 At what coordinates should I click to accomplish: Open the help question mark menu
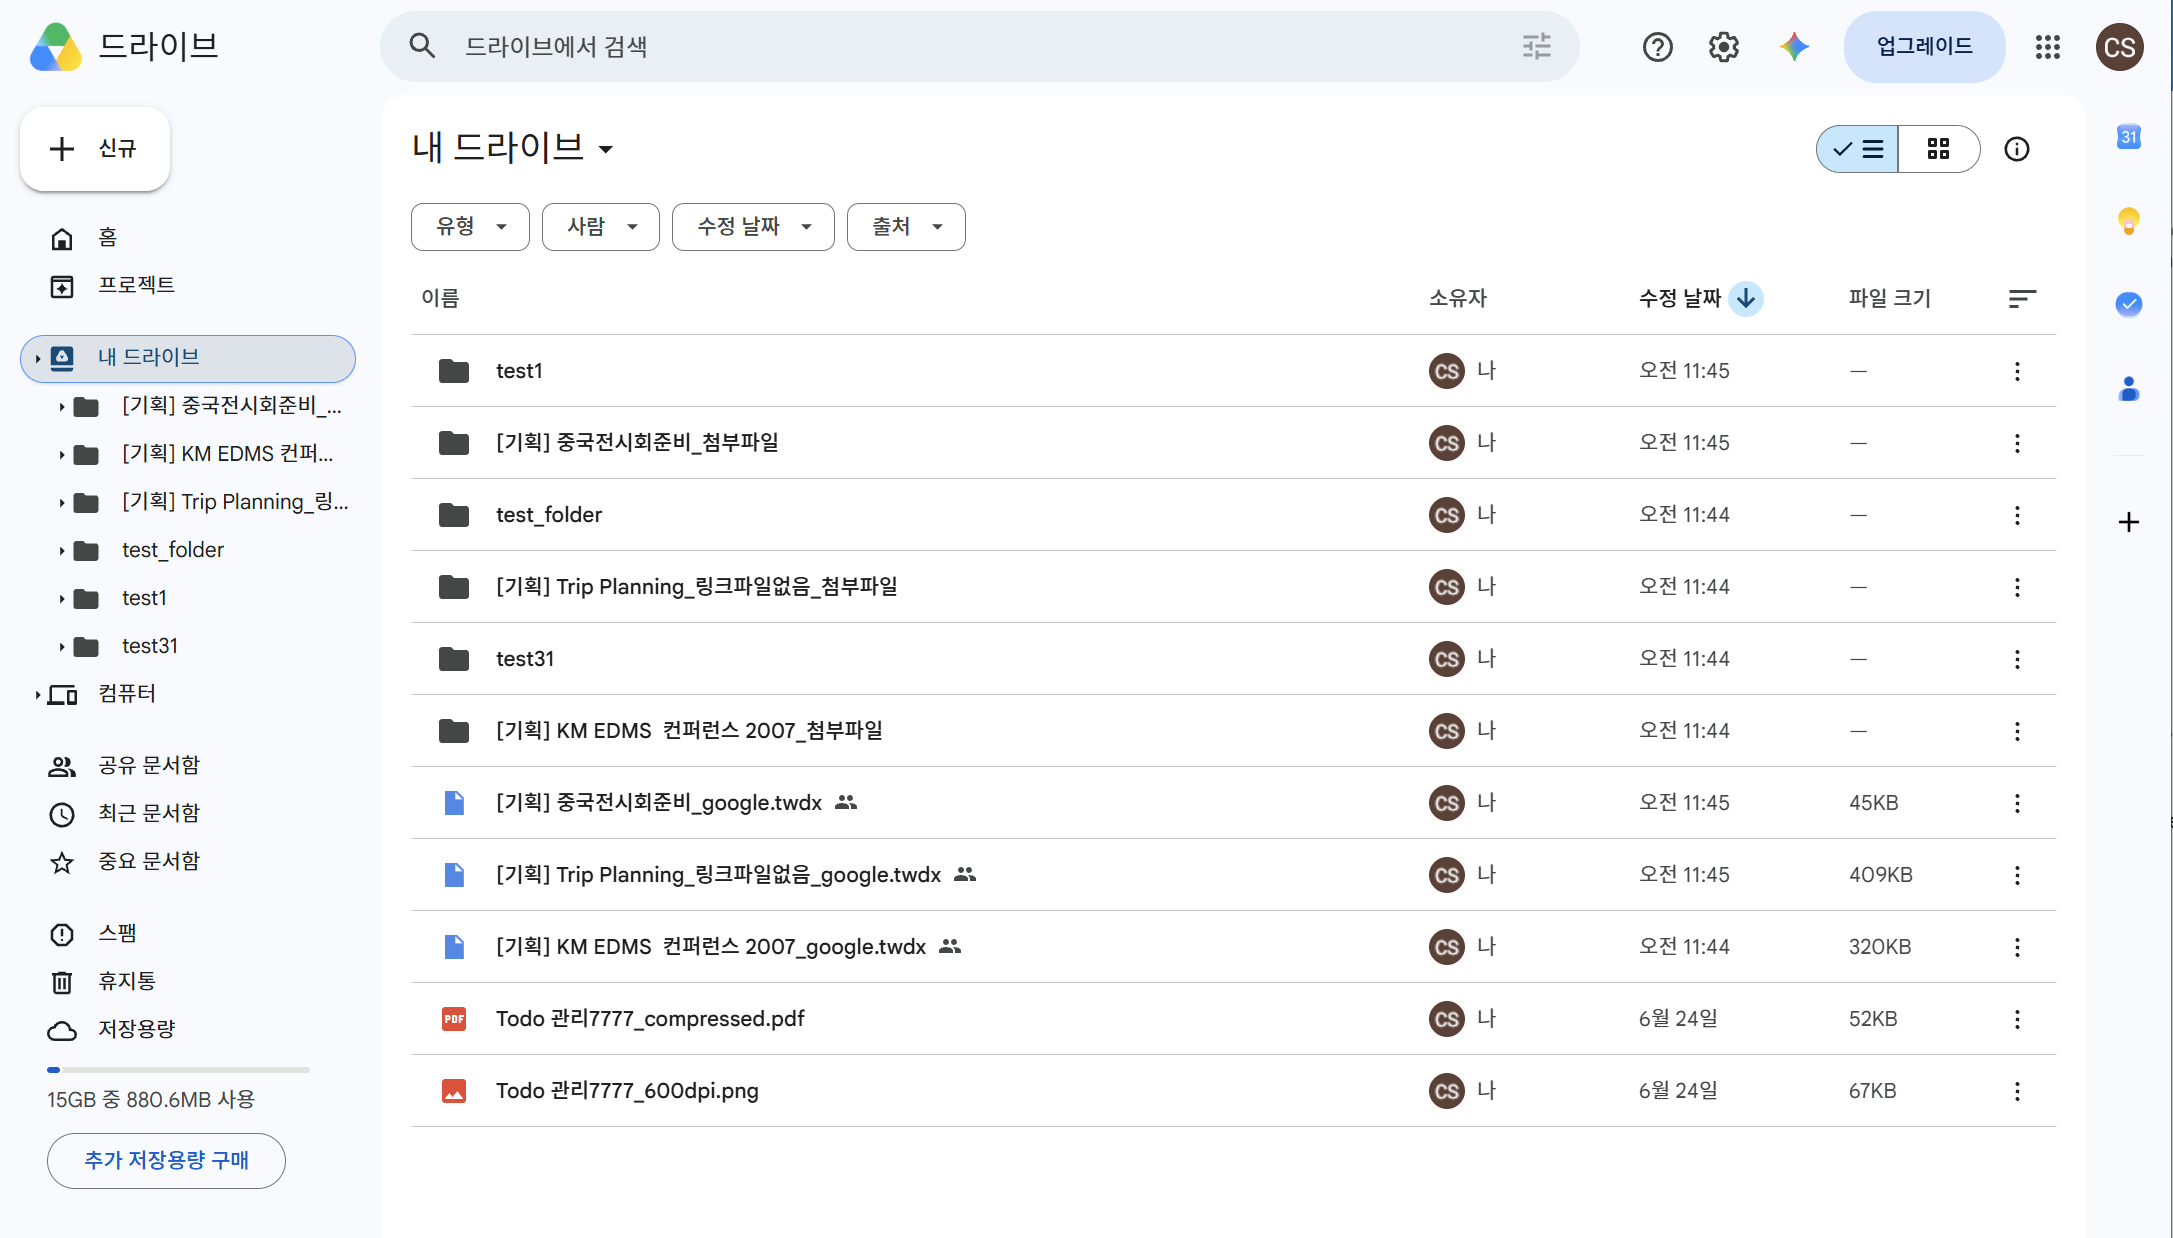point(1657,47)
